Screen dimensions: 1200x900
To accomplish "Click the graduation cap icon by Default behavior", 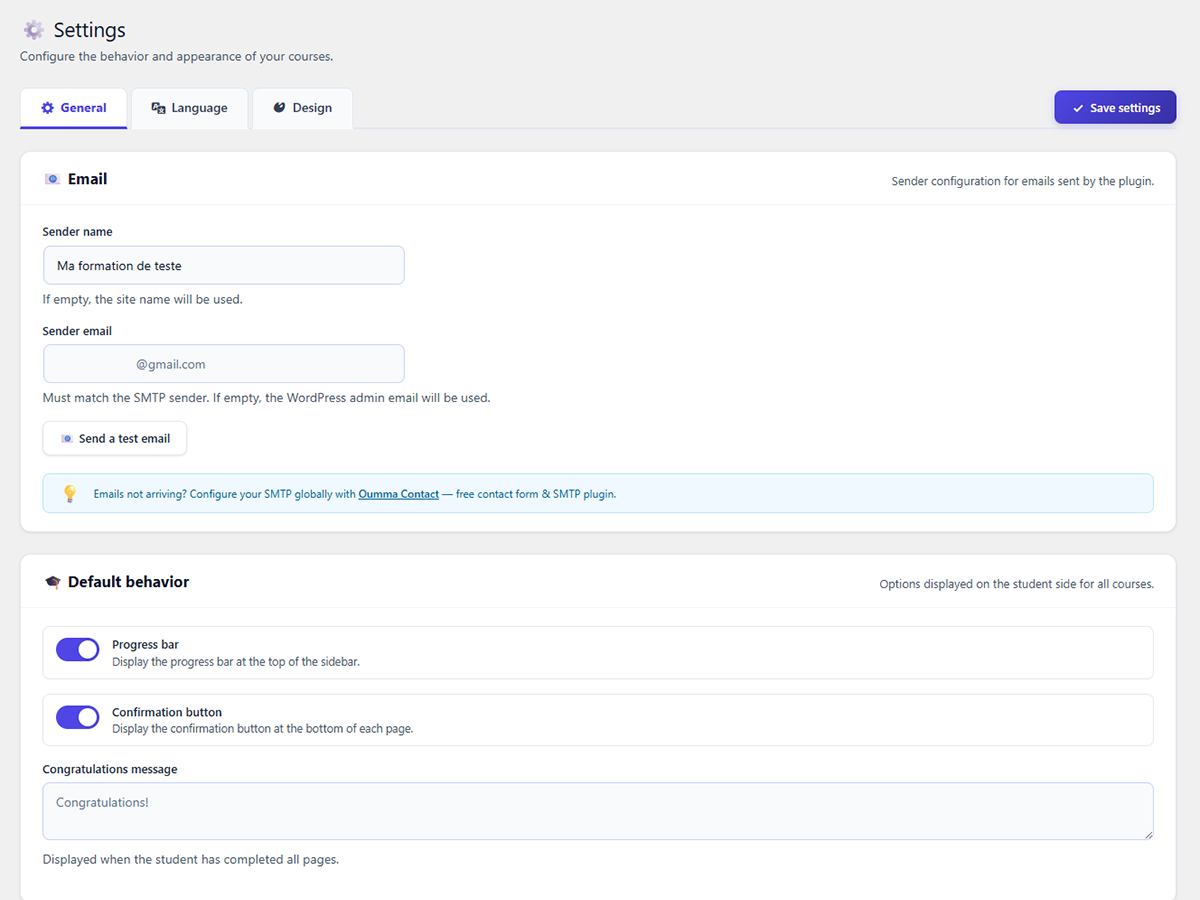I will point(53,582).
